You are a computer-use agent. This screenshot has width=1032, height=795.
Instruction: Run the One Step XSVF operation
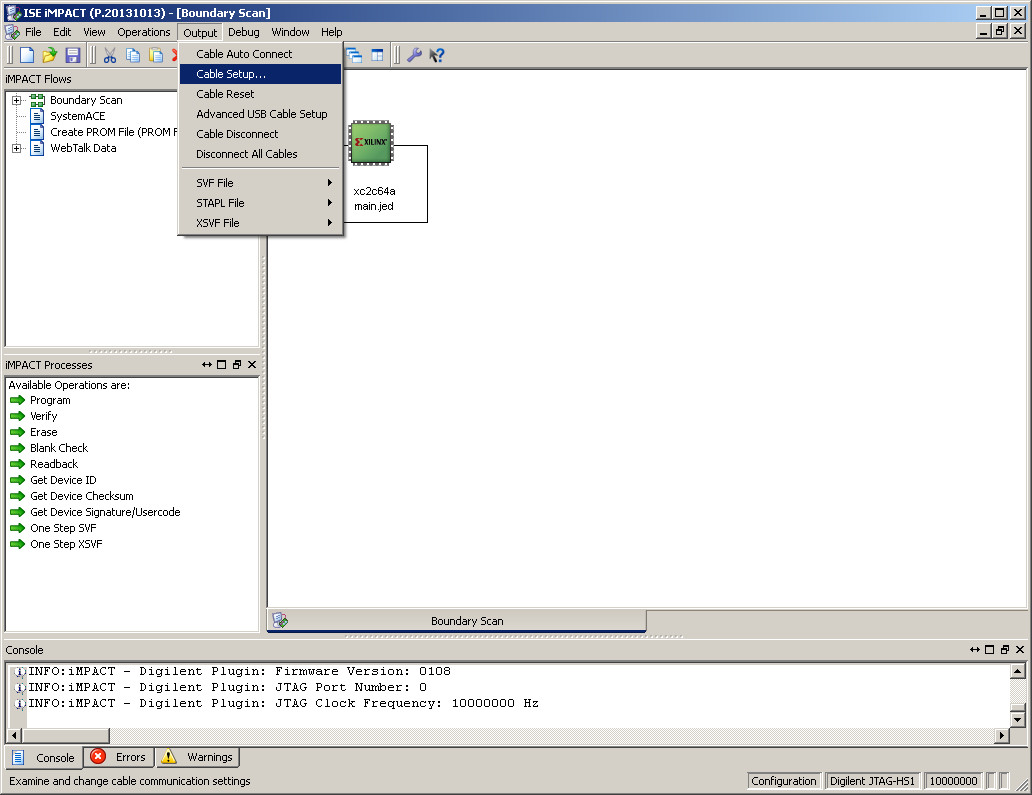pyautogui.click(x=66, y=544)
